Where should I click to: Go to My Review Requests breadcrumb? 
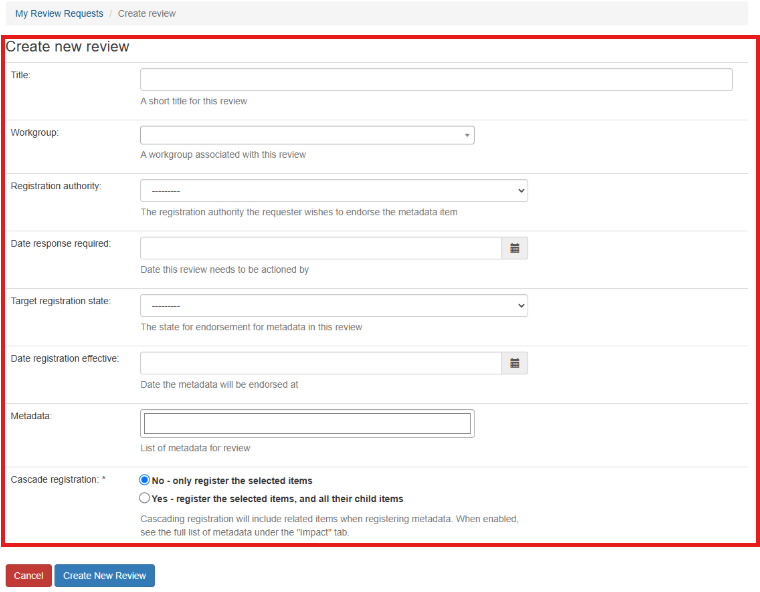(x=59, y=13)
